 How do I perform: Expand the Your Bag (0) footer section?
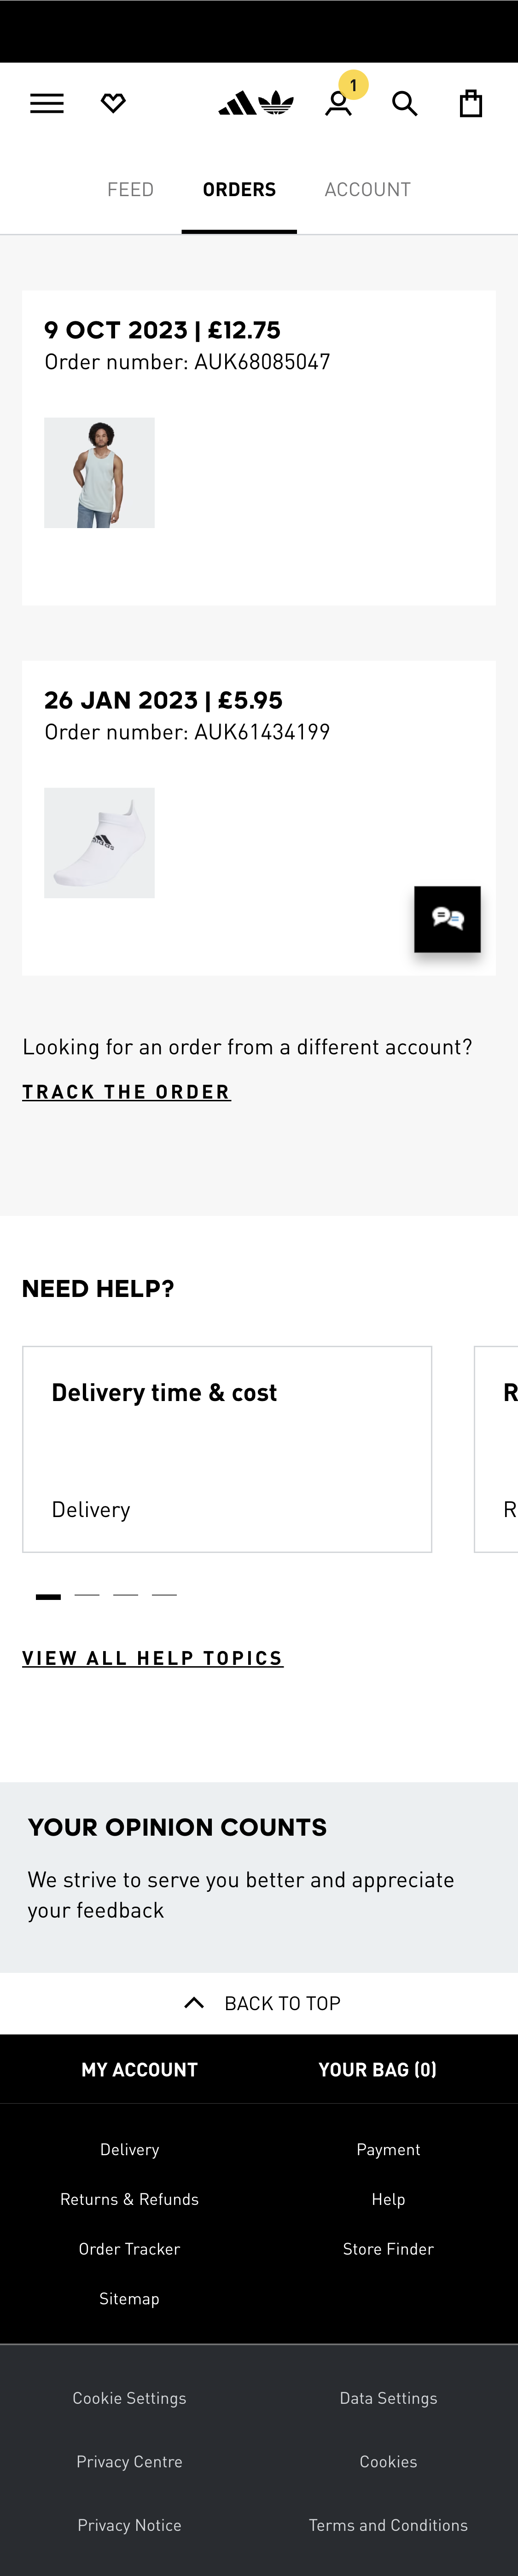point(377,2070)
